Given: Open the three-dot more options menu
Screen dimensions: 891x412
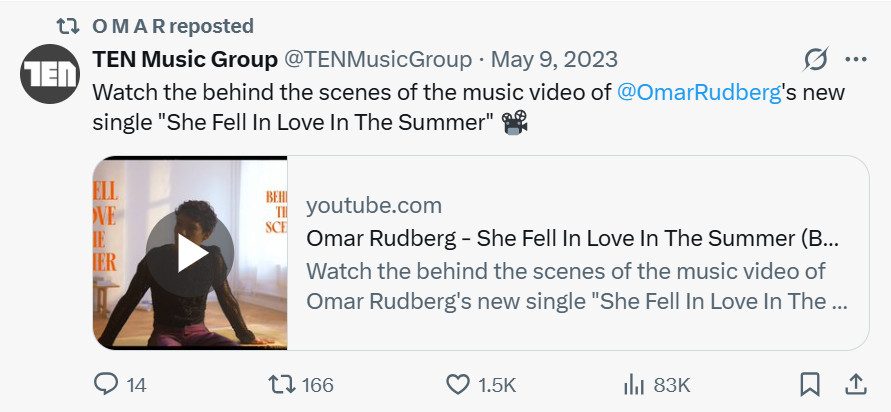Looking at the screenshot, I should pyautogui.click(x=856, y=60).
